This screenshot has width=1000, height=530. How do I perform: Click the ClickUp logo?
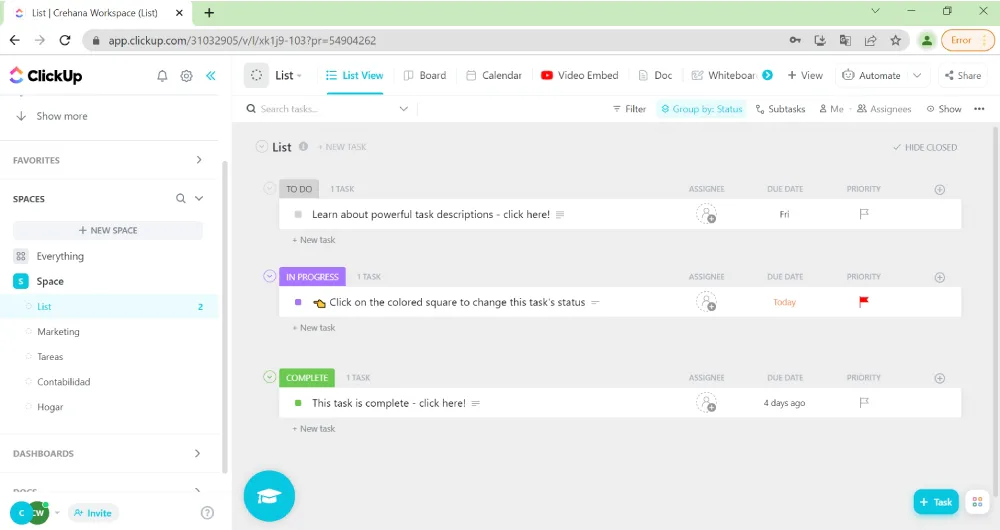coord(45,76)
